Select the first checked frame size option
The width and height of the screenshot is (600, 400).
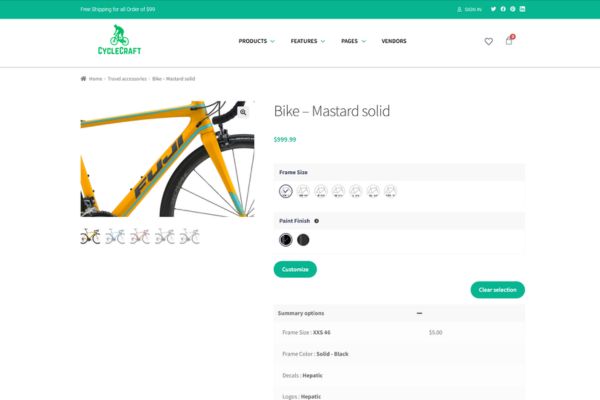pyautogui.click(x=285, y=191)
